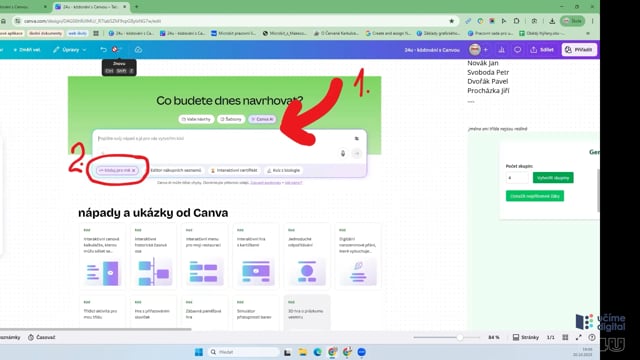The height and width of the screenshot is (360, 640).
Task: Open the sorting activity for class card
Action: click(x=102, y=312)
